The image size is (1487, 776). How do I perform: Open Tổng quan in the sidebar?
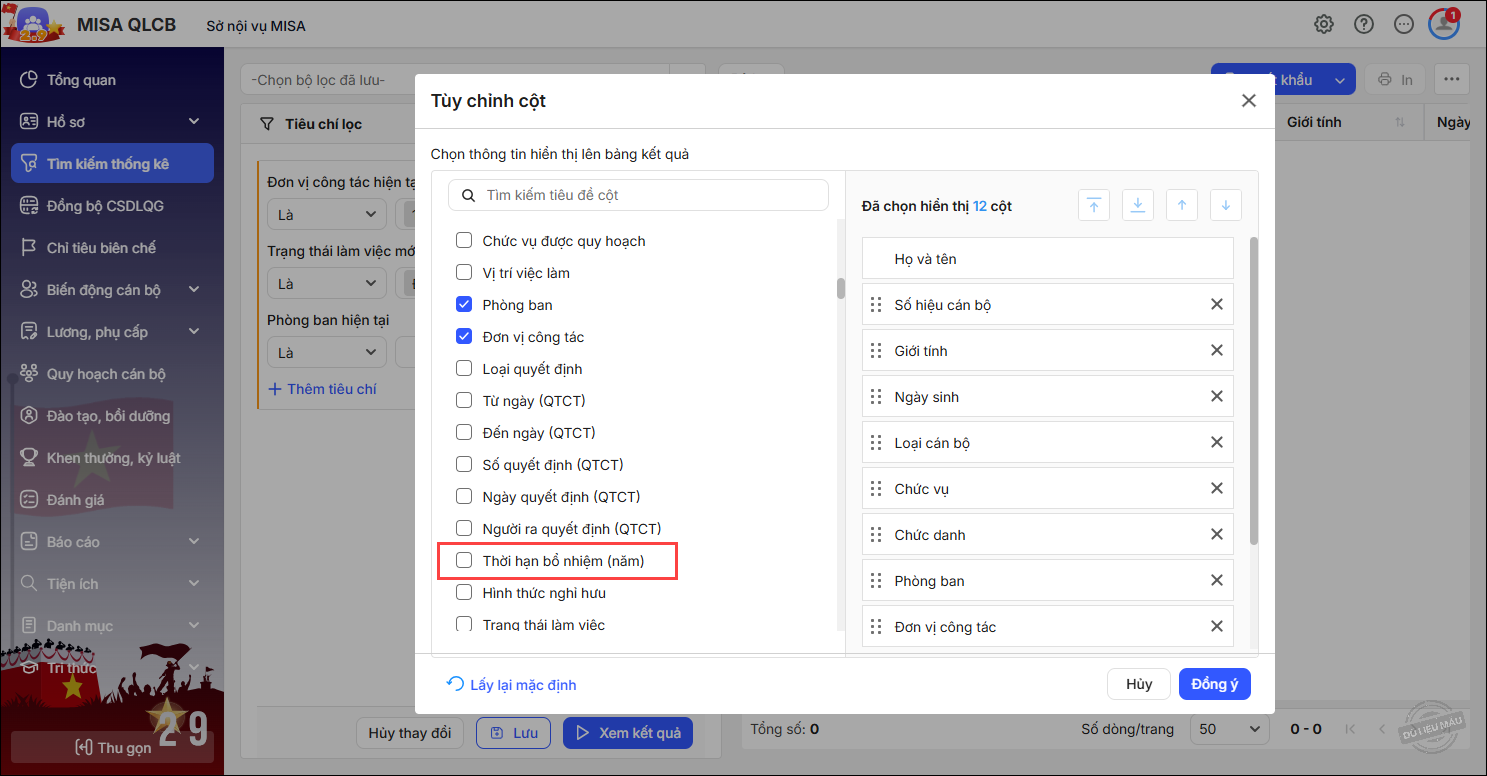tap(81, 80)
